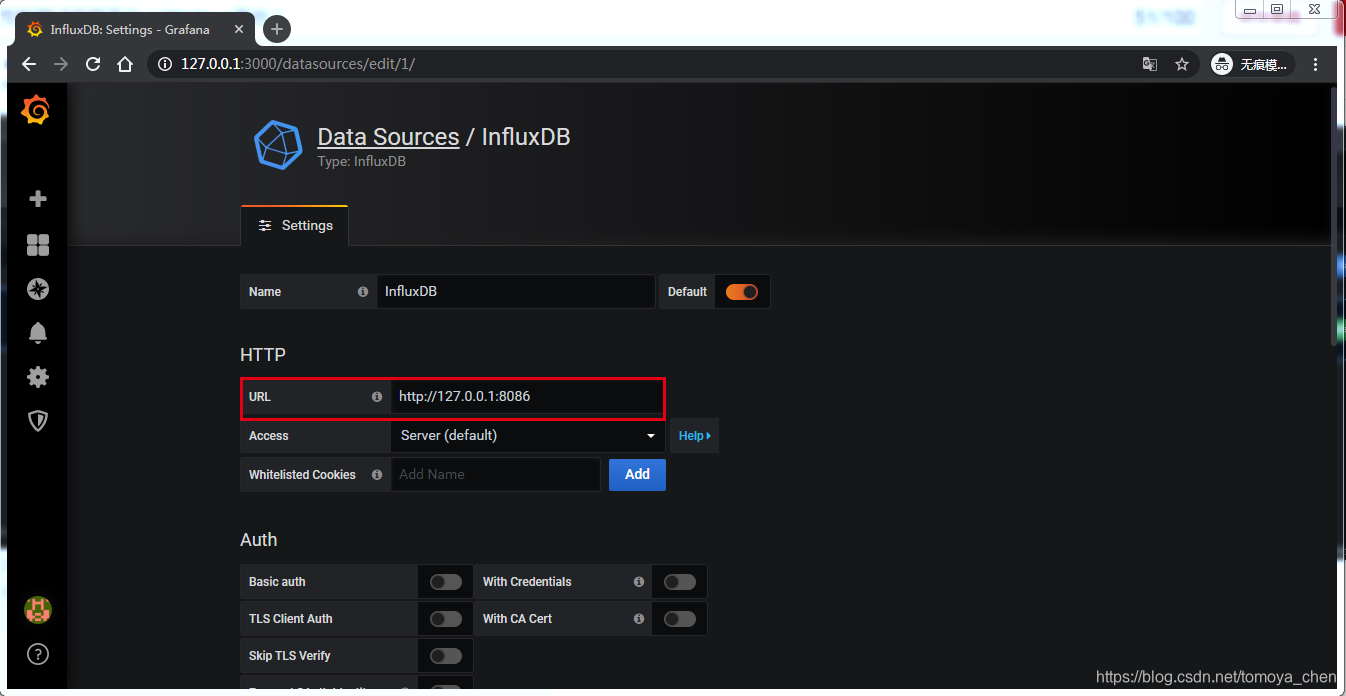Enable the With Credentials switch
Image resolution: width=1346 pixels, height=696 pixels.
[680, 582]
